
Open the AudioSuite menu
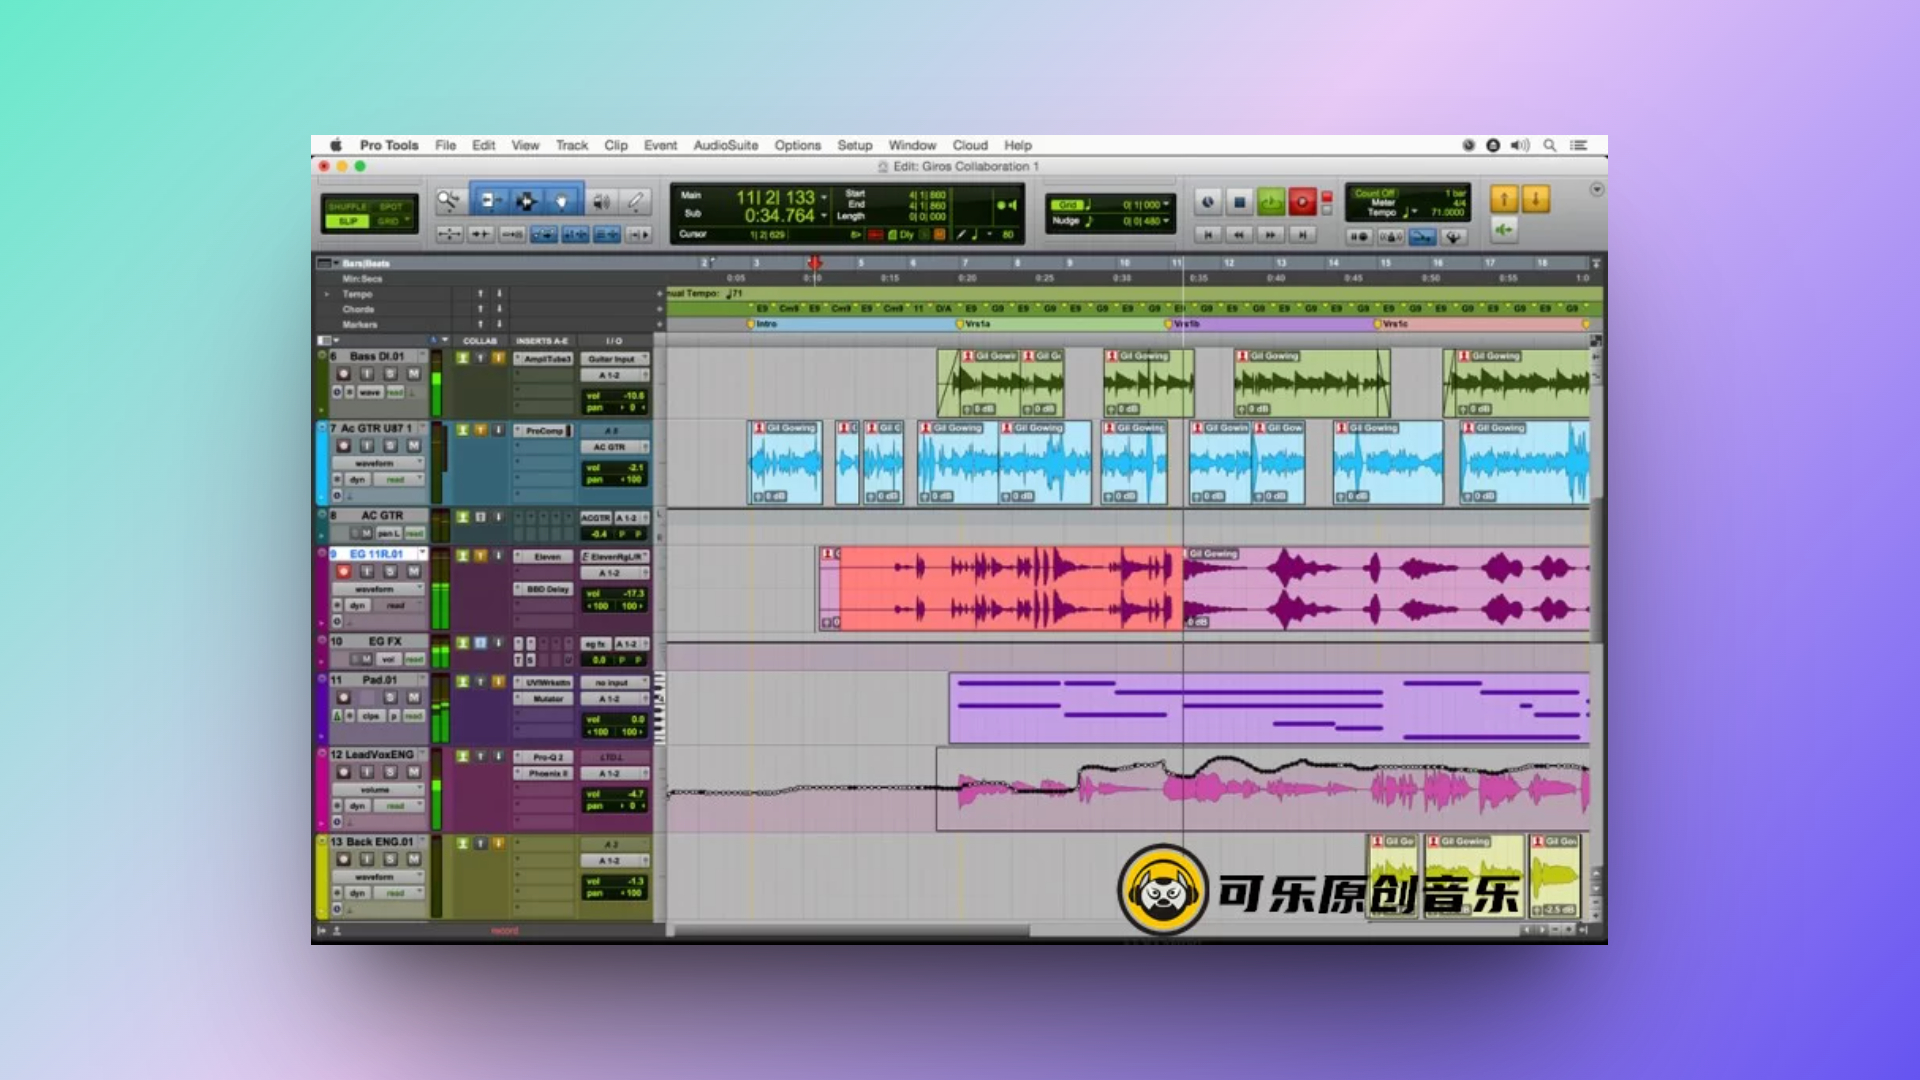tap(725, 145)
